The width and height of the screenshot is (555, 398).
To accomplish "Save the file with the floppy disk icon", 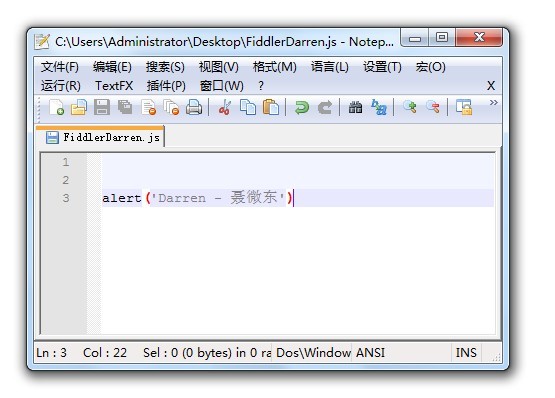I will point(102,107).
